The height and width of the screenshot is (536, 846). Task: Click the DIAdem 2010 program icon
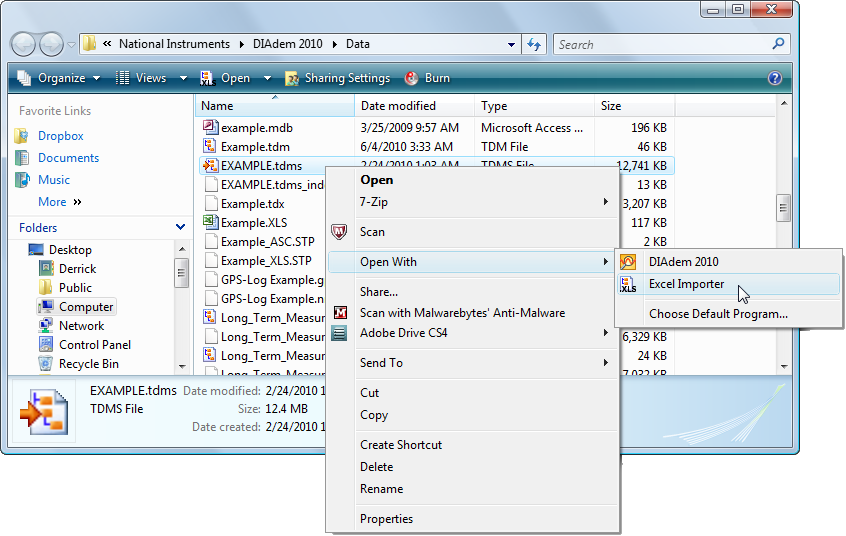pyautogui.click(x=628, y=262)
